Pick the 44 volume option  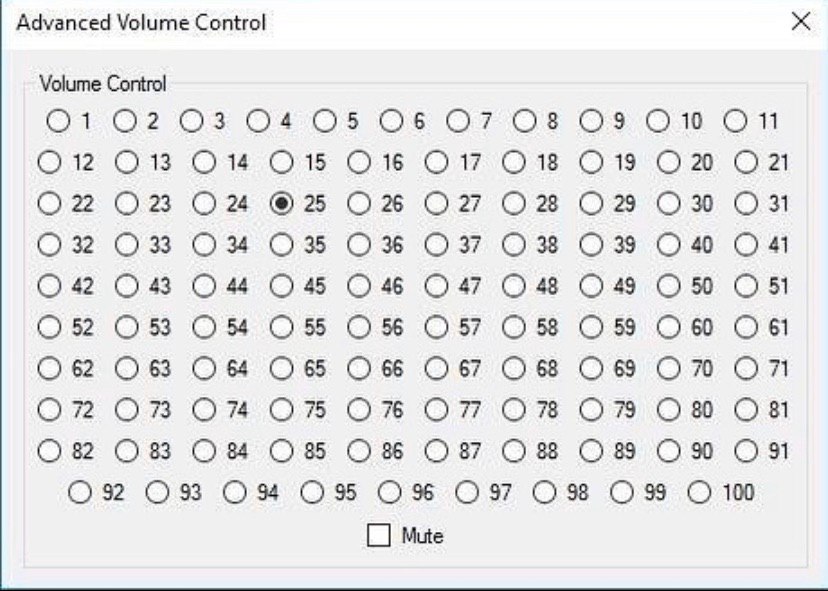tap(205, 286)
